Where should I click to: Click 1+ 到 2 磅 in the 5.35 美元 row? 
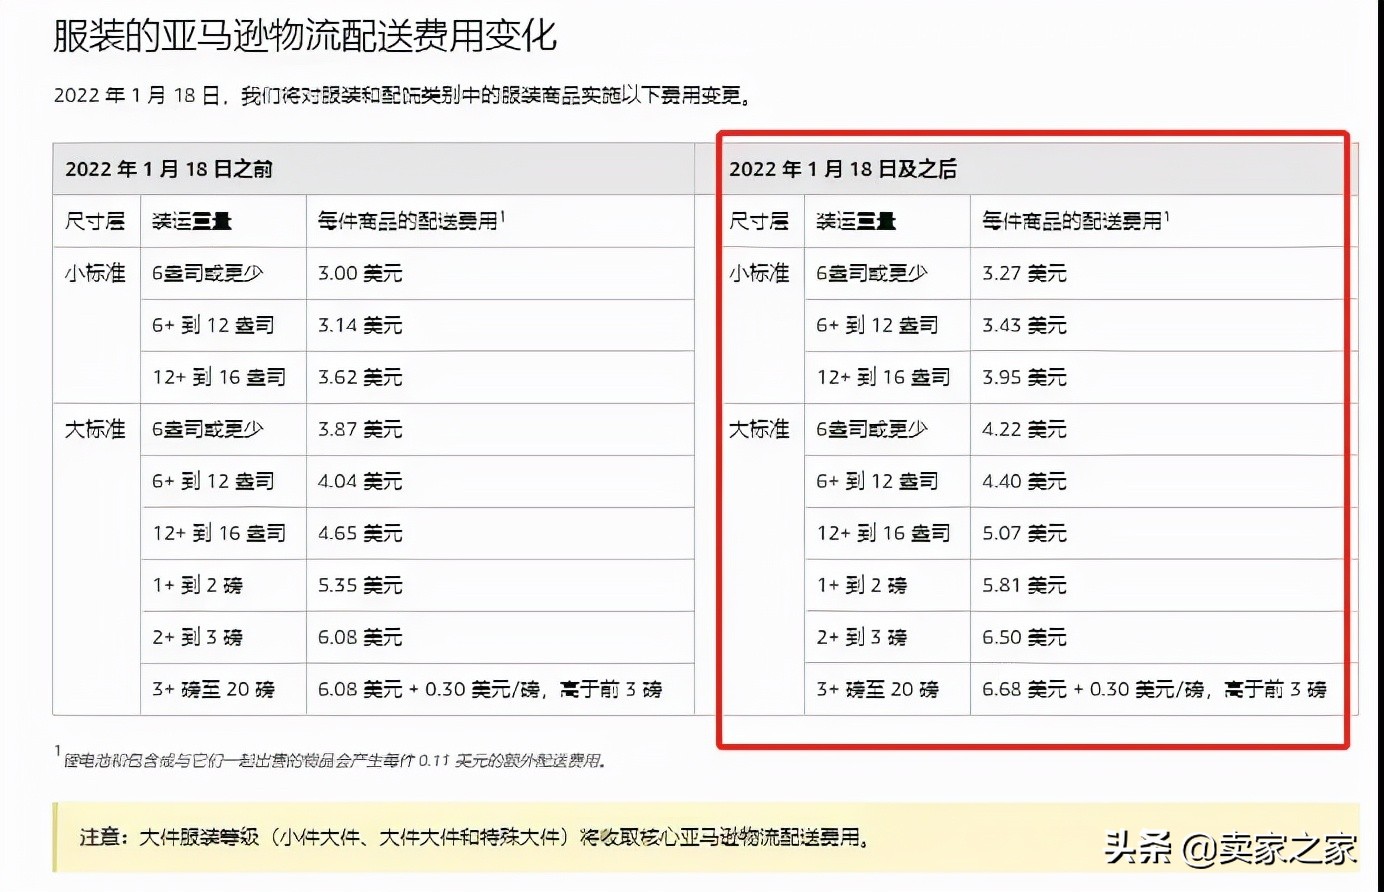197,585
